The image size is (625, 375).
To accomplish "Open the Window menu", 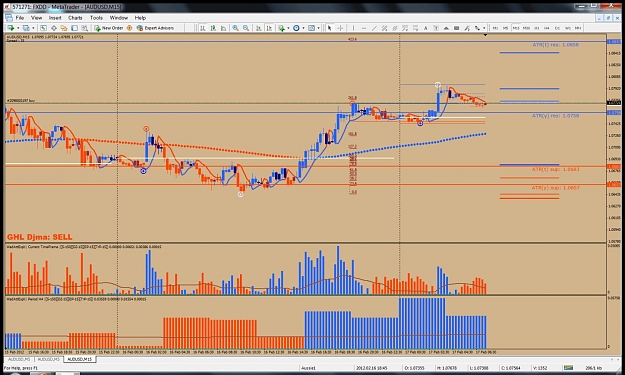I will pyautogui.click(x=118, y=18).
